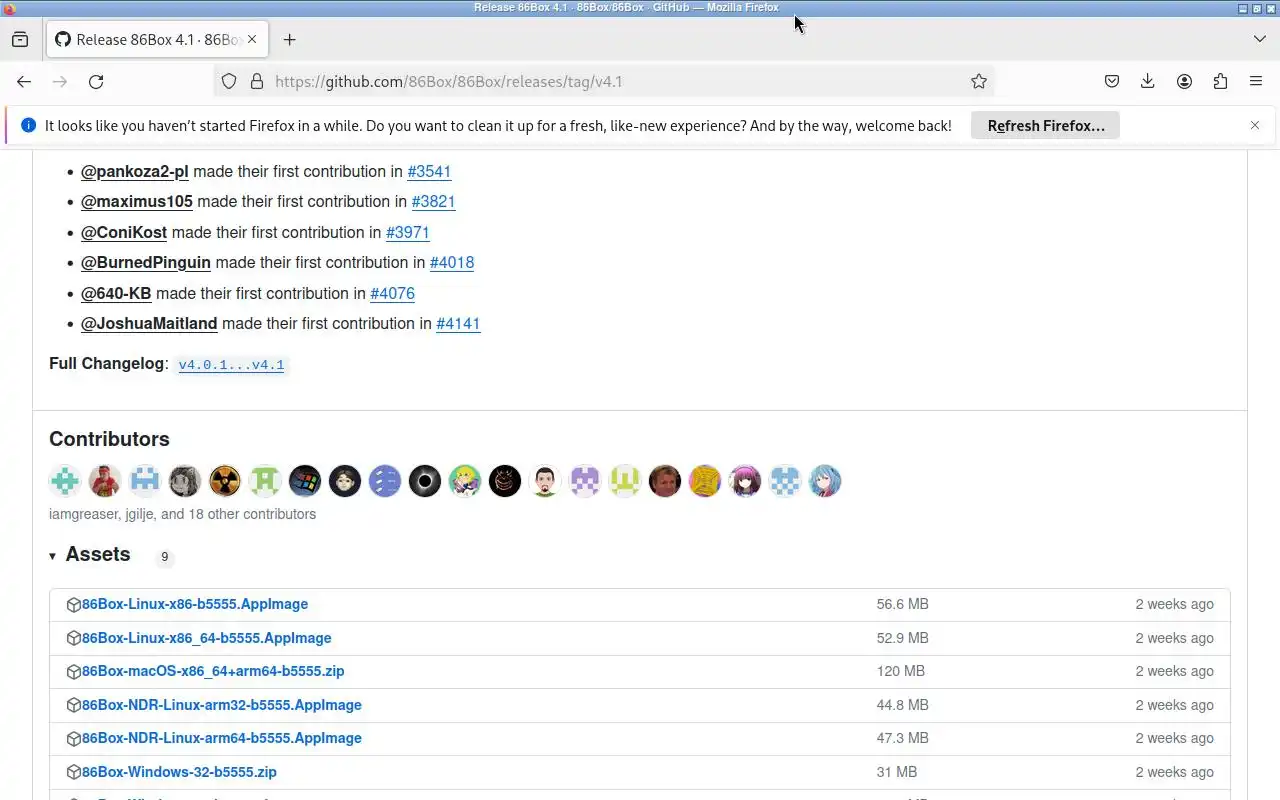Click the 120 MB file size text
Viewport: 1280px width, 800px height.
pyautogui.click(x=901, y=672)
